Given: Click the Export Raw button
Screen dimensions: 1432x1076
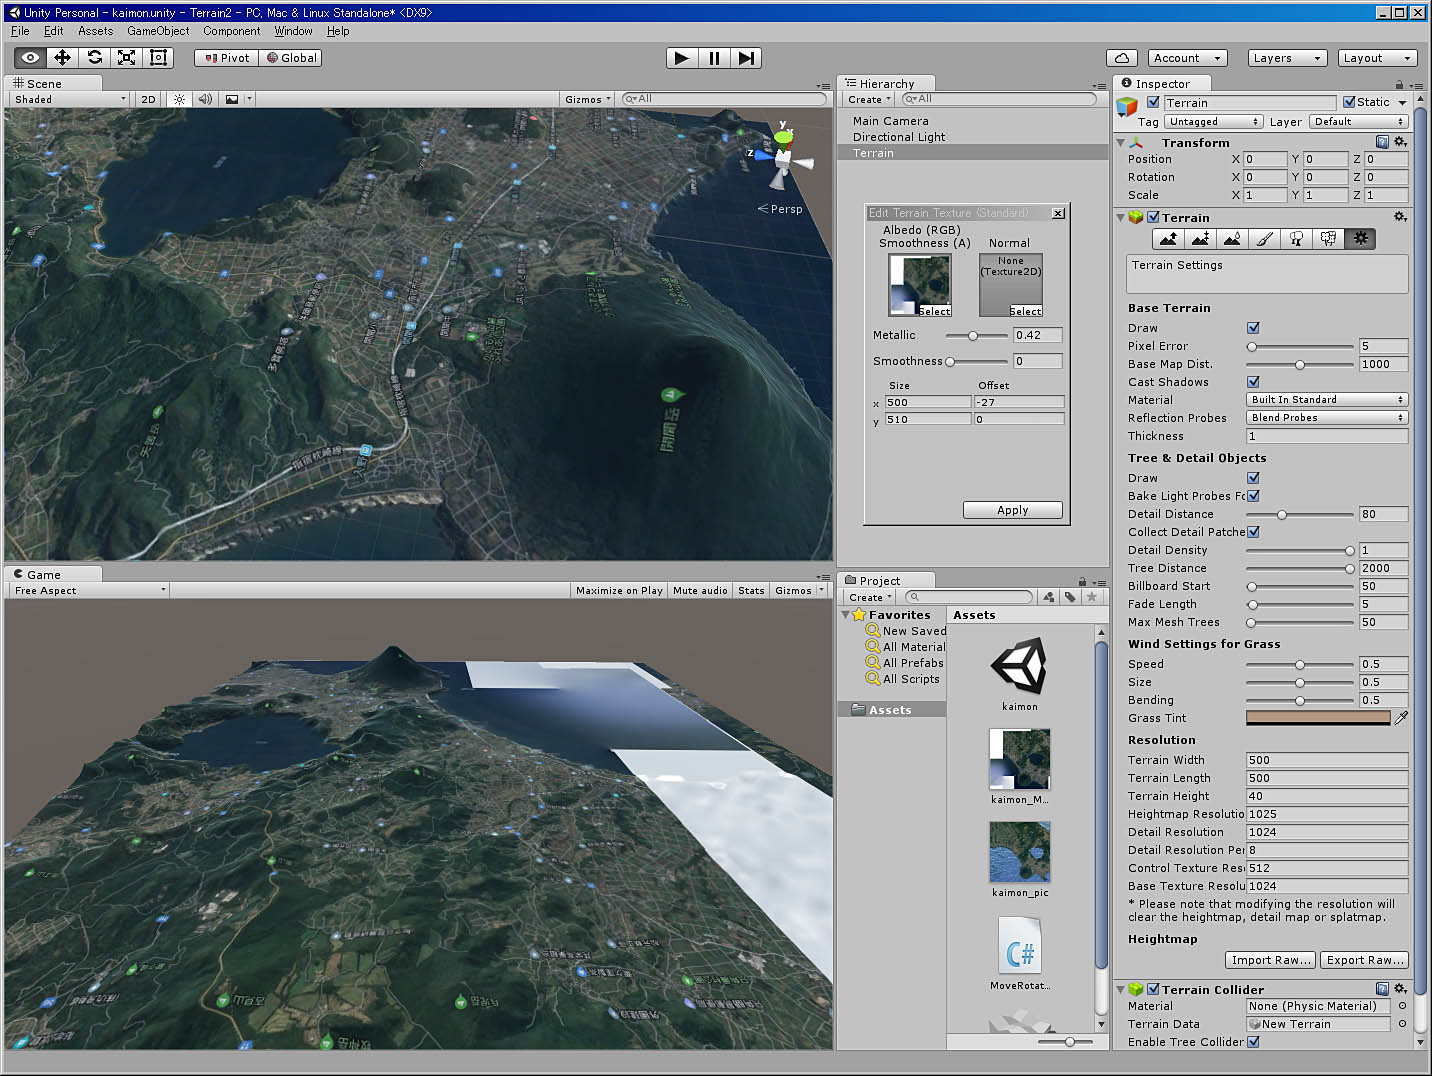Looking at the screenshot, I should point(1365,960).
